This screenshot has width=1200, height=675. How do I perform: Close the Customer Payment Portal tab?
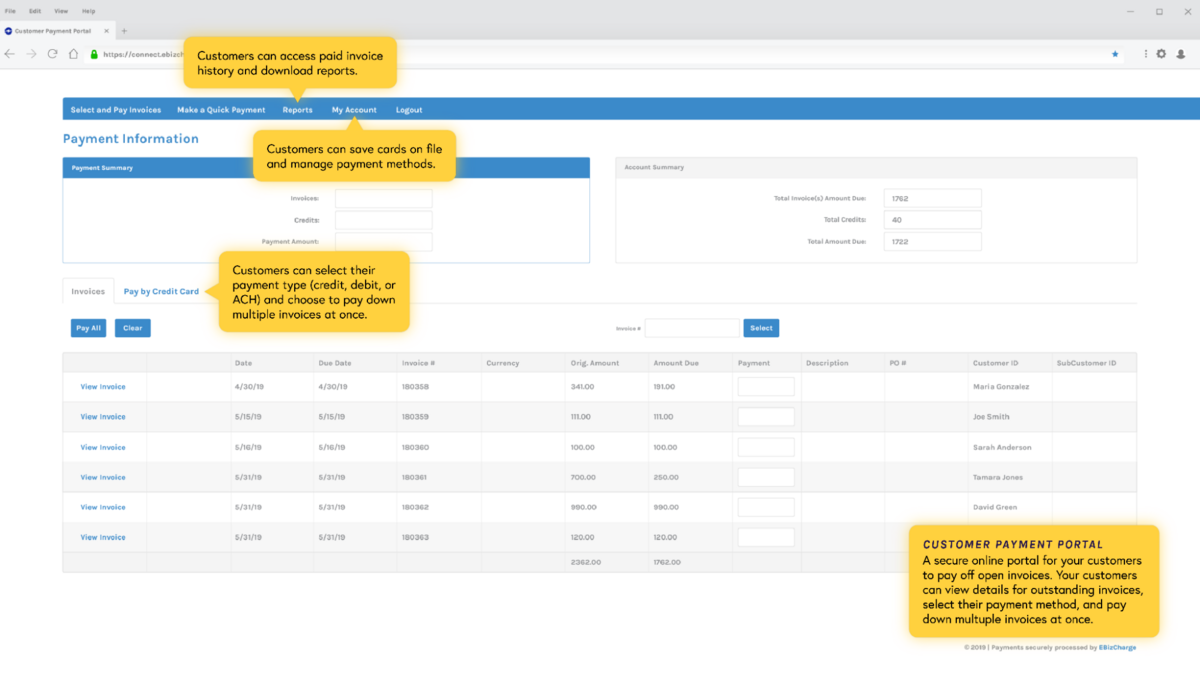coord(108,31)
